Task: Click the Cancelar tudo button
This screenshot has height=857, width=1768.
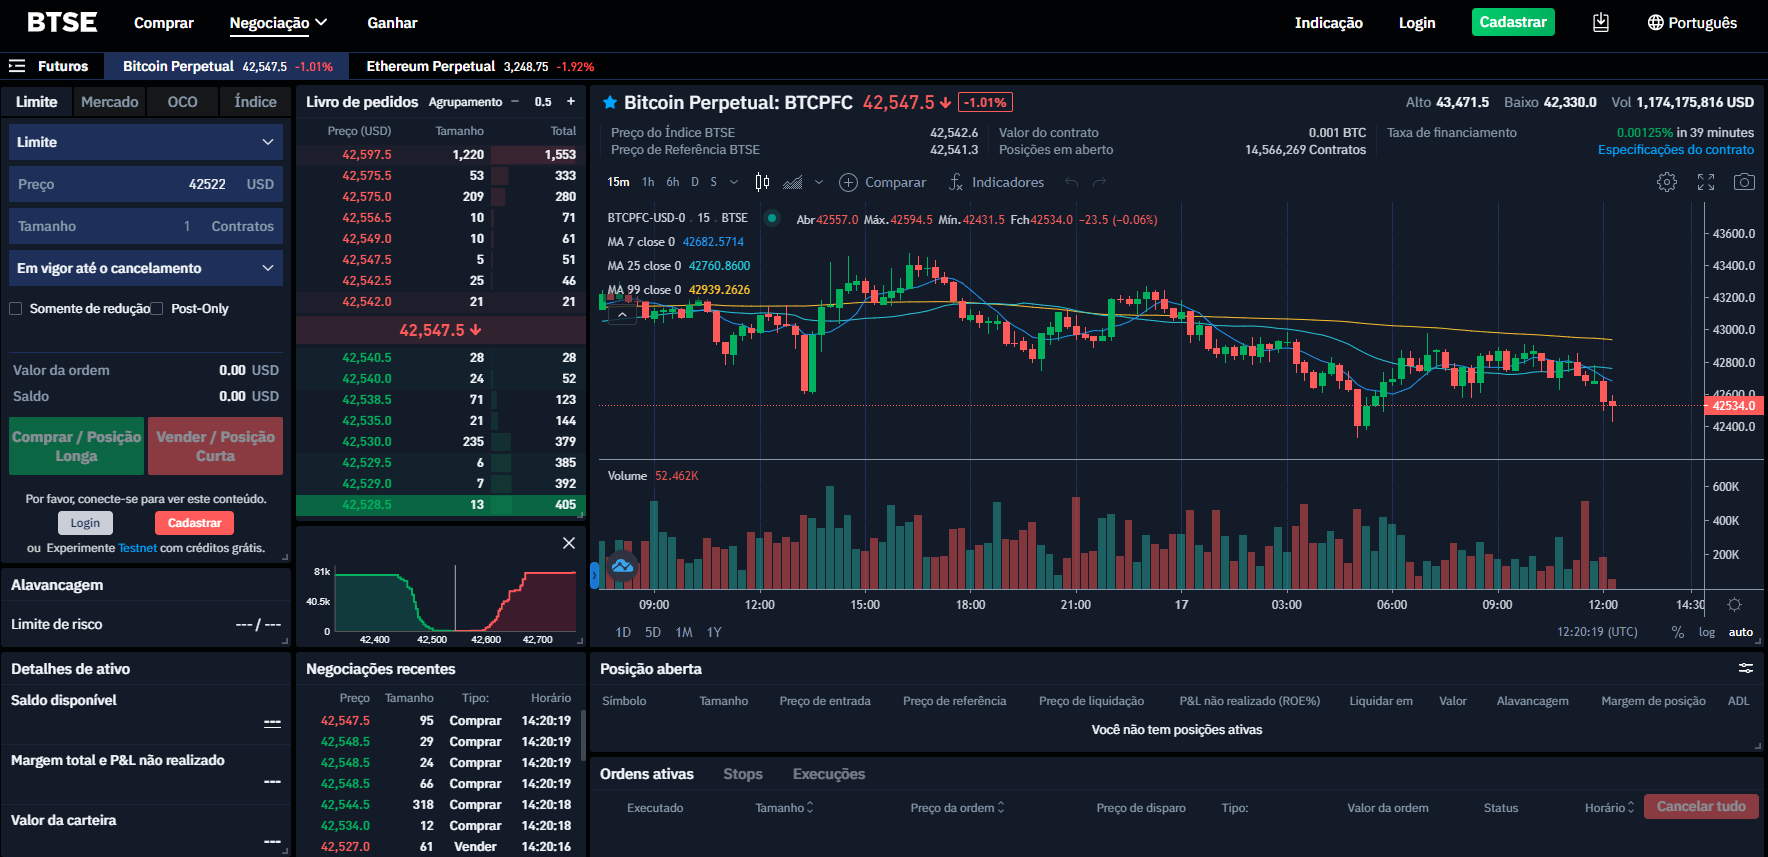Action: point(1701,806)
